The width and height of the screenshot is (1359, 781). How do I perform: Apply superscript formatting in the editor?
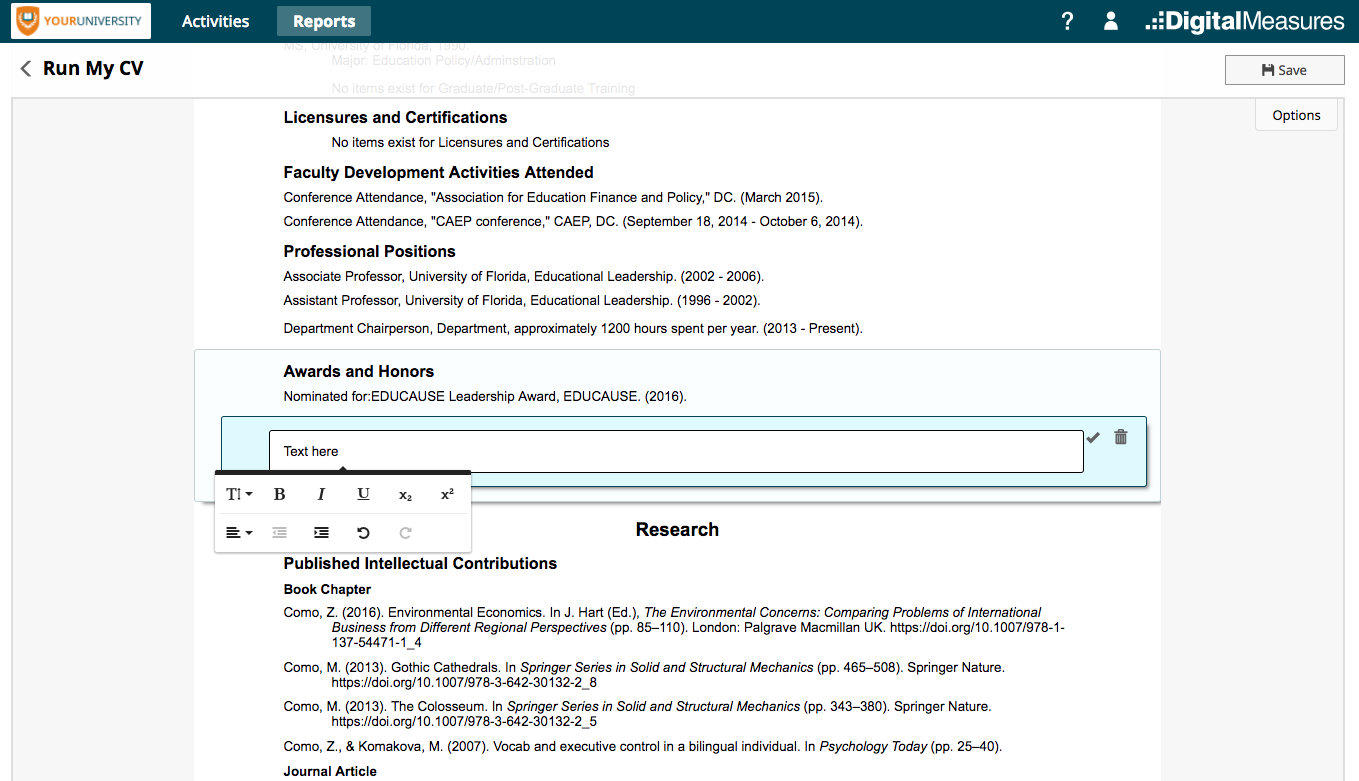446,493
